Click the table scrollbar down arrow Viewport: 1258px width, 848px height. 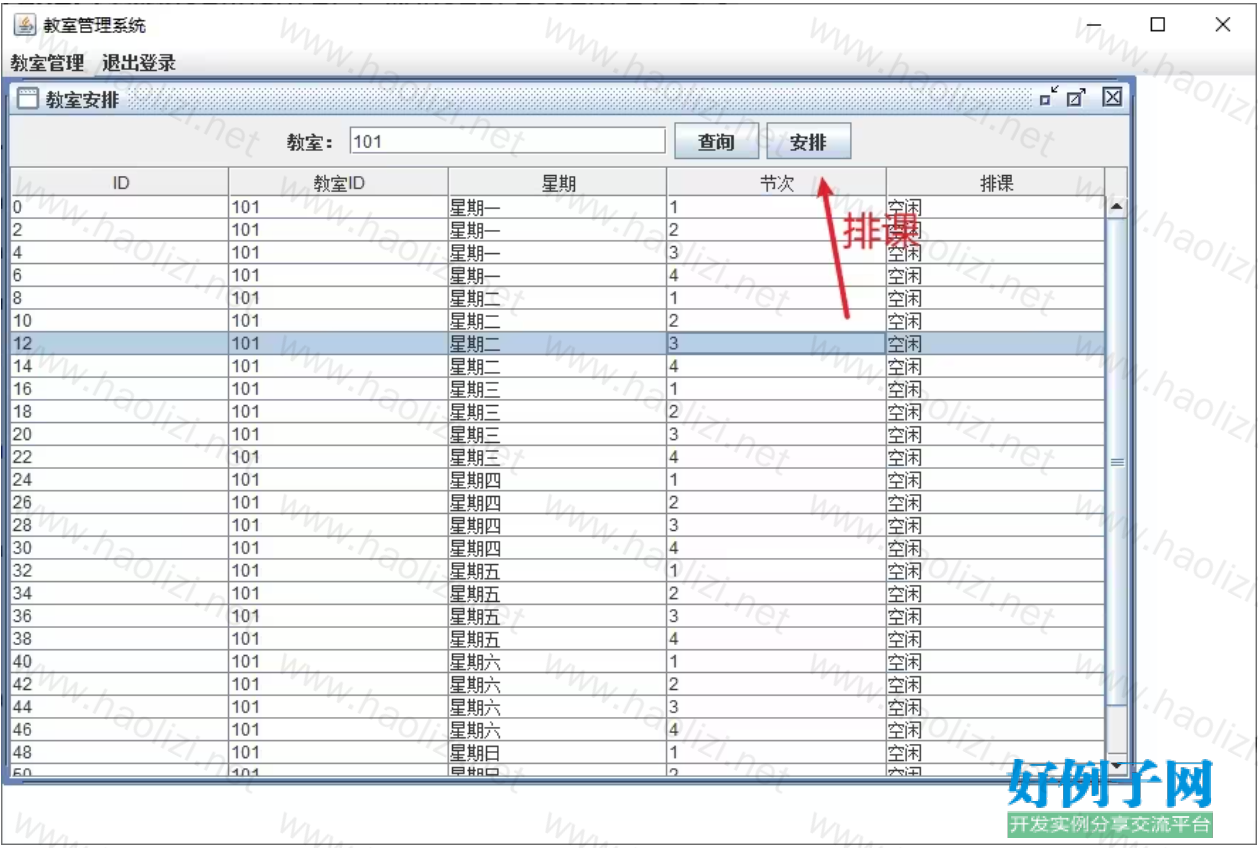pos(1116,766)
